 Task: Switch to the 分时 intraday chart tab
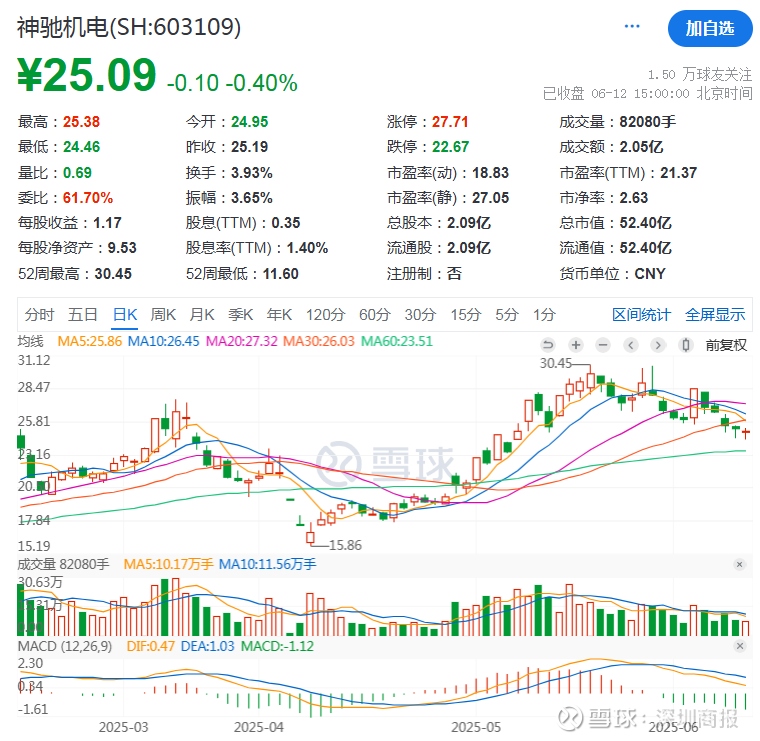pyautogui.click(x=39, y=315)
